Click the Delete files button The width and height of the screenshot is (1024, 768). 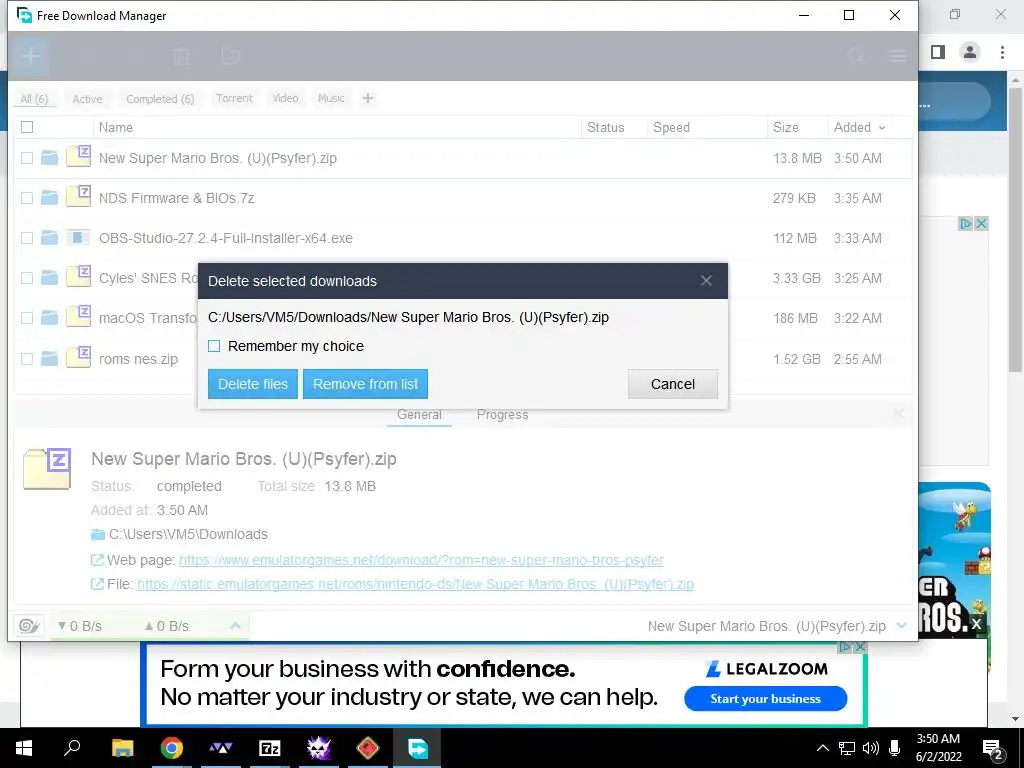(x=253, y=384)
